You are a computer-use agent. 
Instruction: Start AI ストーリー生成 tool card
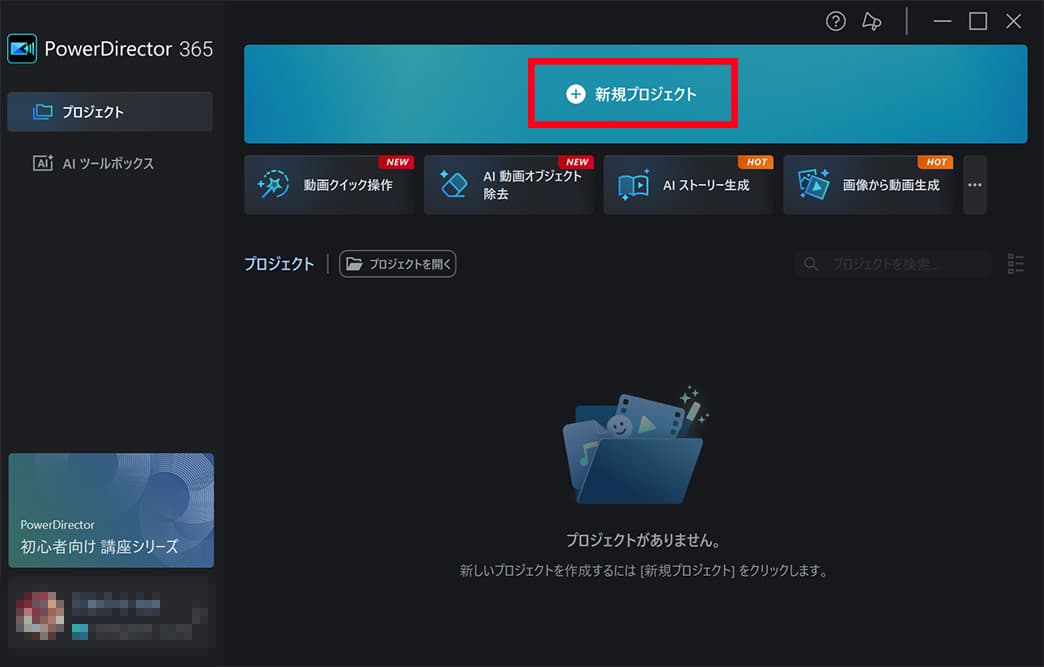coord(688,184)
